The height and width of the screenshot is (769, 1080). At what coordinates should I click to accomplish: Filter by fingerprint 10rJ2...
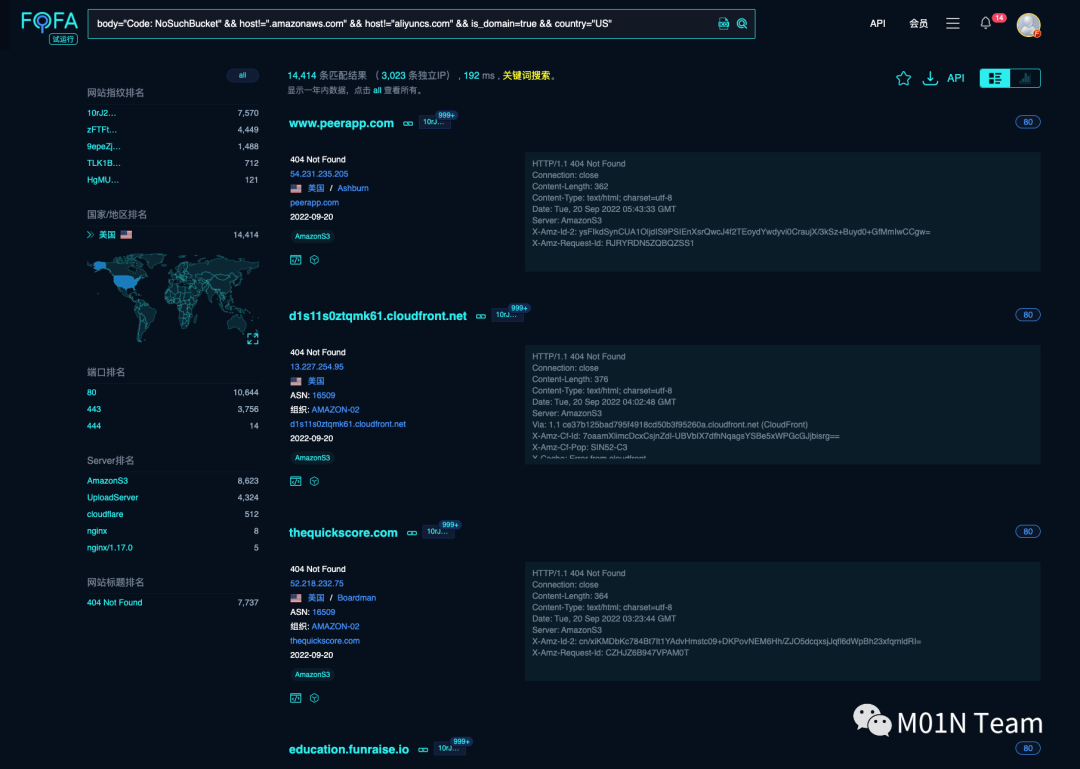[x=101, y=113]
